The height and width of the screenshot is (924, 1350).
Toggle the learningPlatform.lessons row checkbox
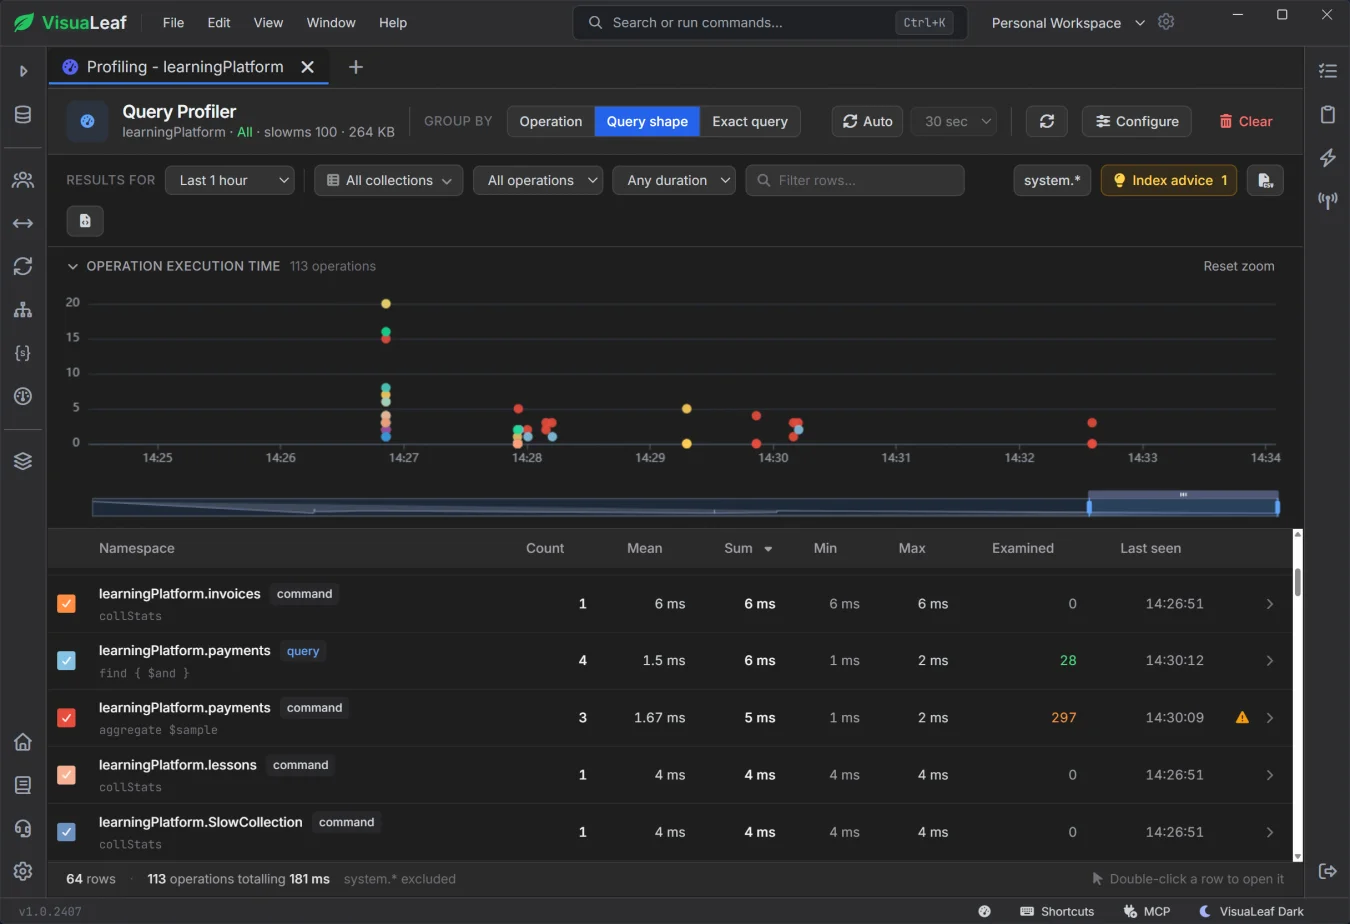[66, 775]
